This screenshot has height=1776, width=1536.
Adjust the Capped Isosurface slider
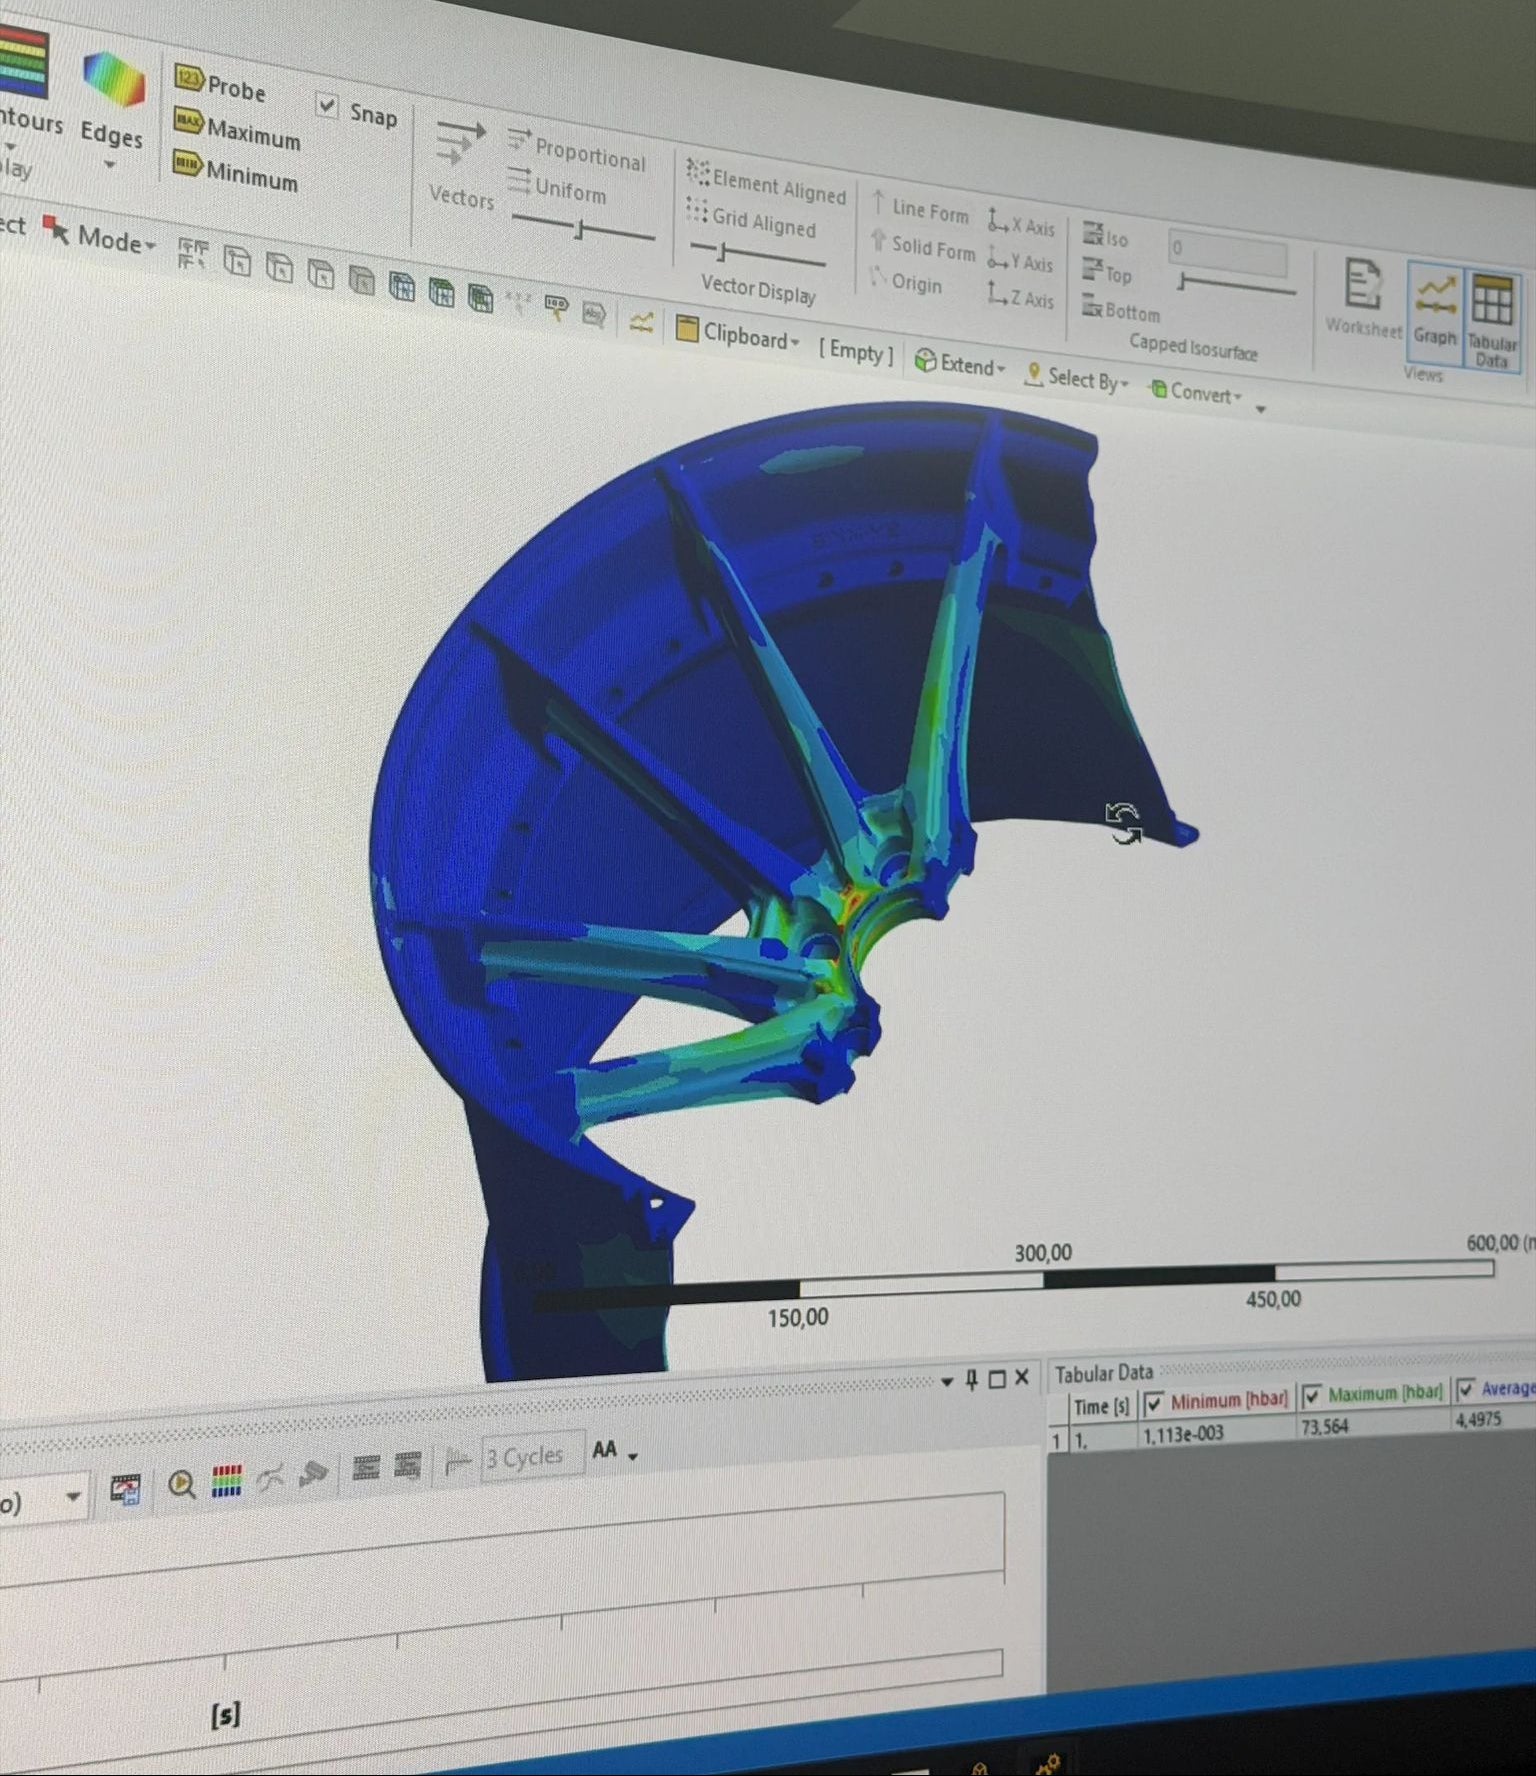pyautogui.click(x=1183, y=285)
